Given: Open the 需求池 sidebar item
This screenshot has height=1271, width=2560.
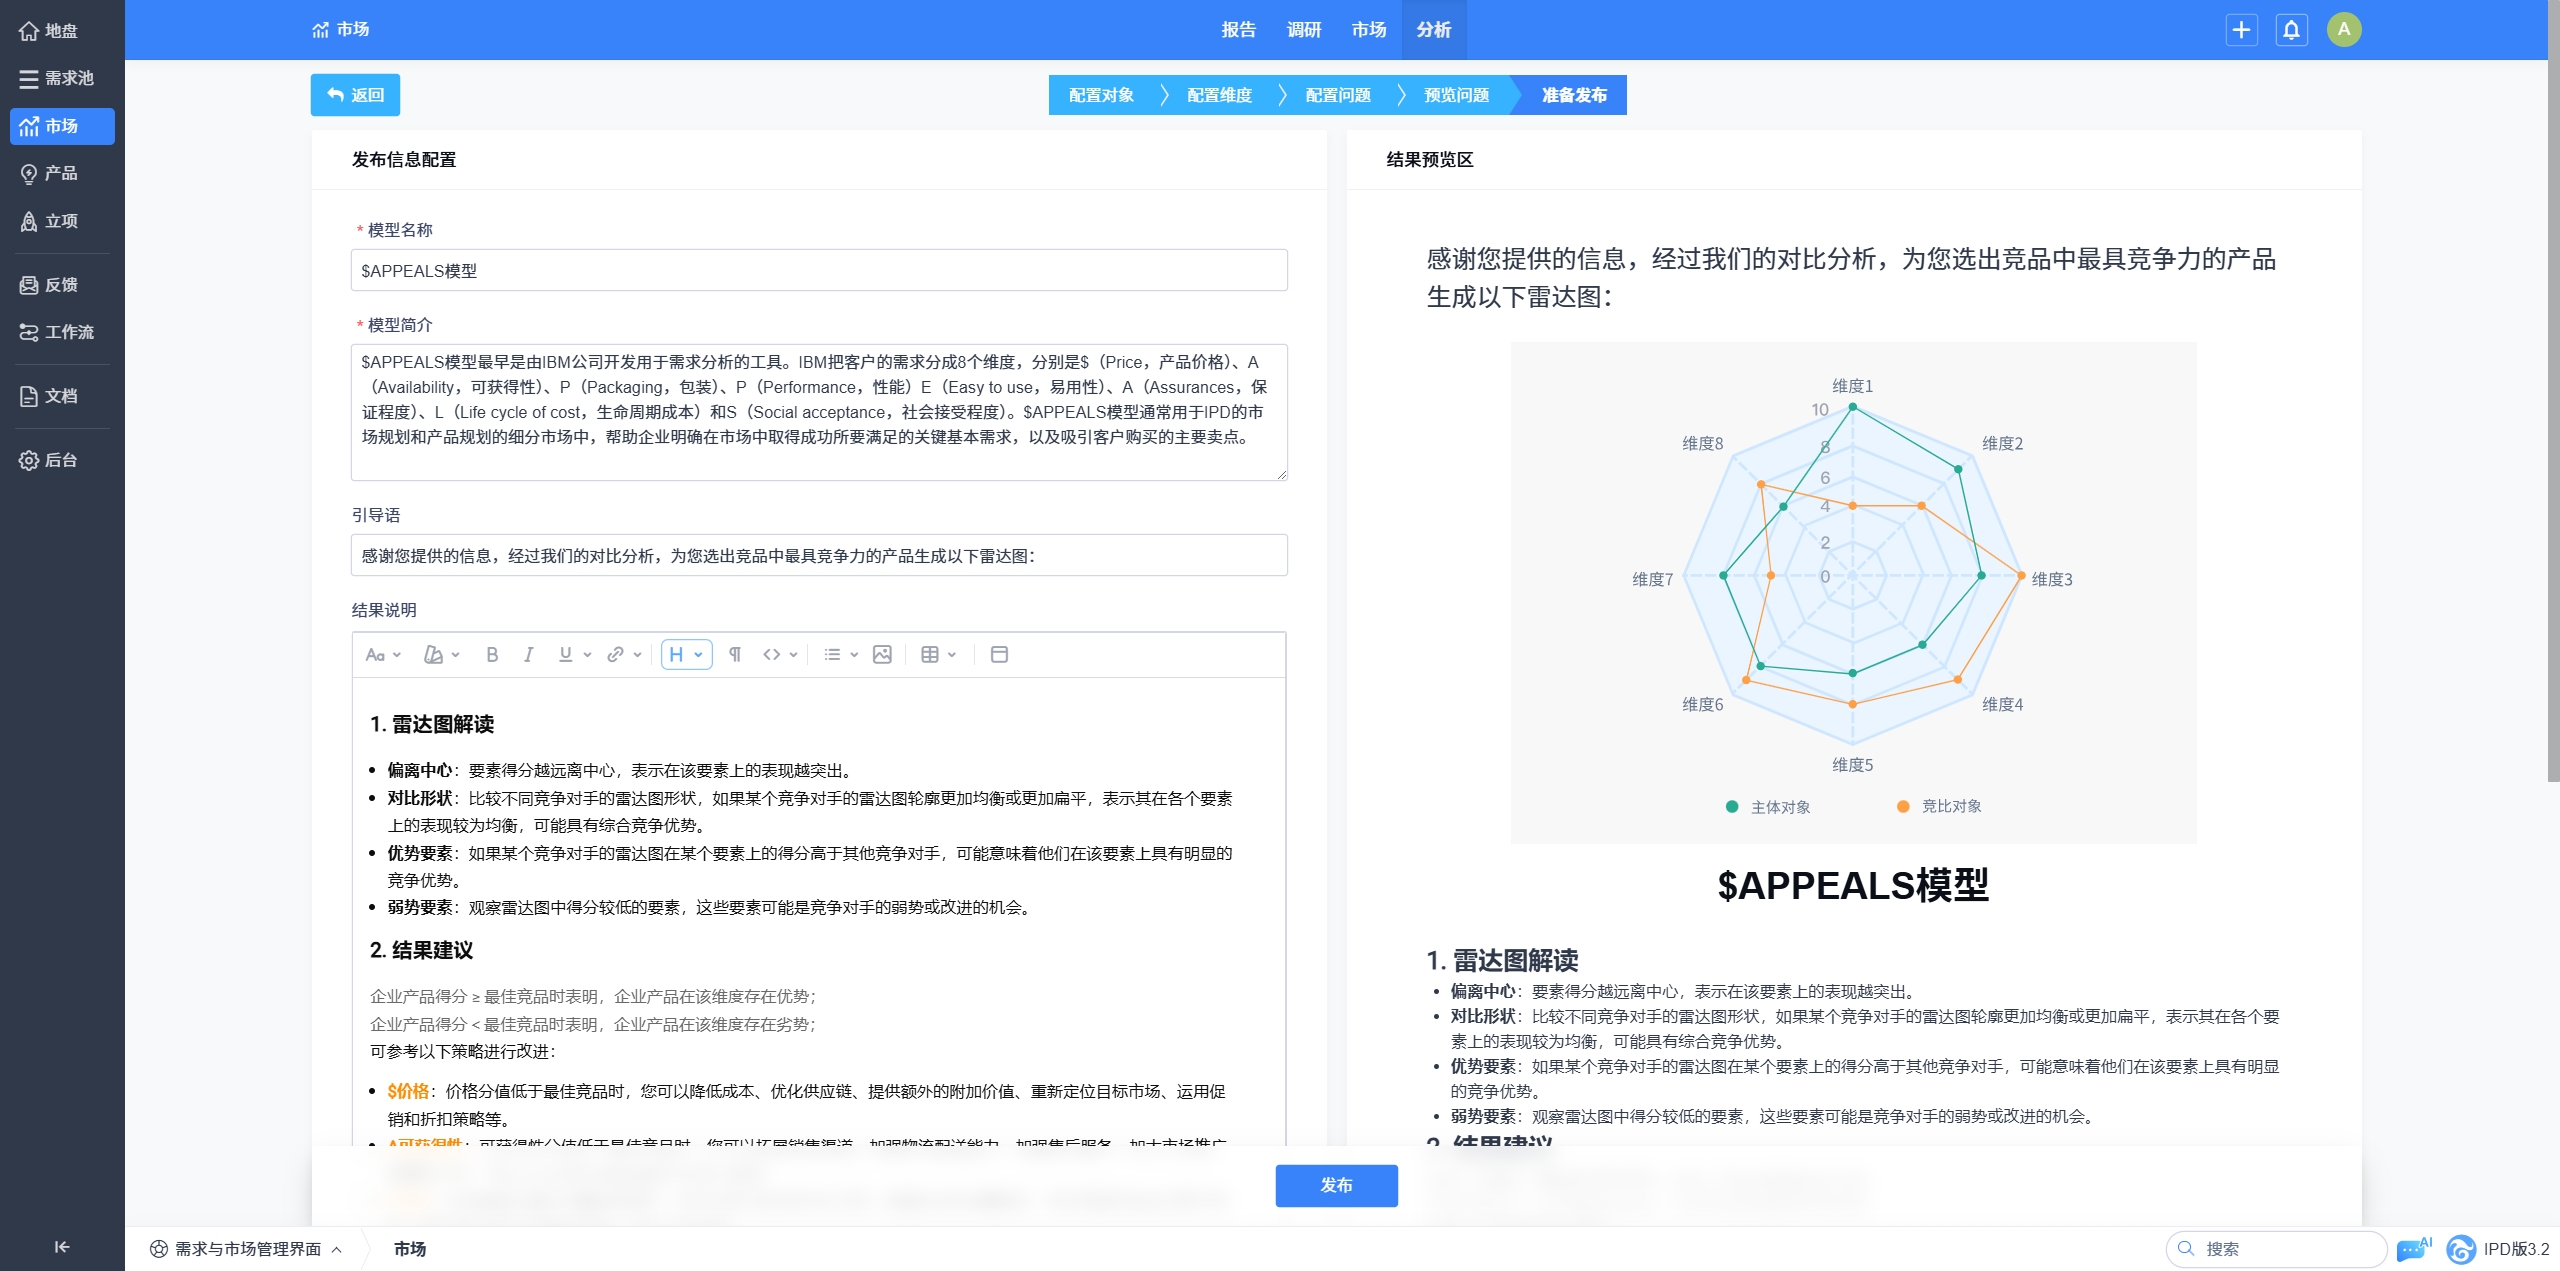Looking at the screenshot, I should coord(60,78).
